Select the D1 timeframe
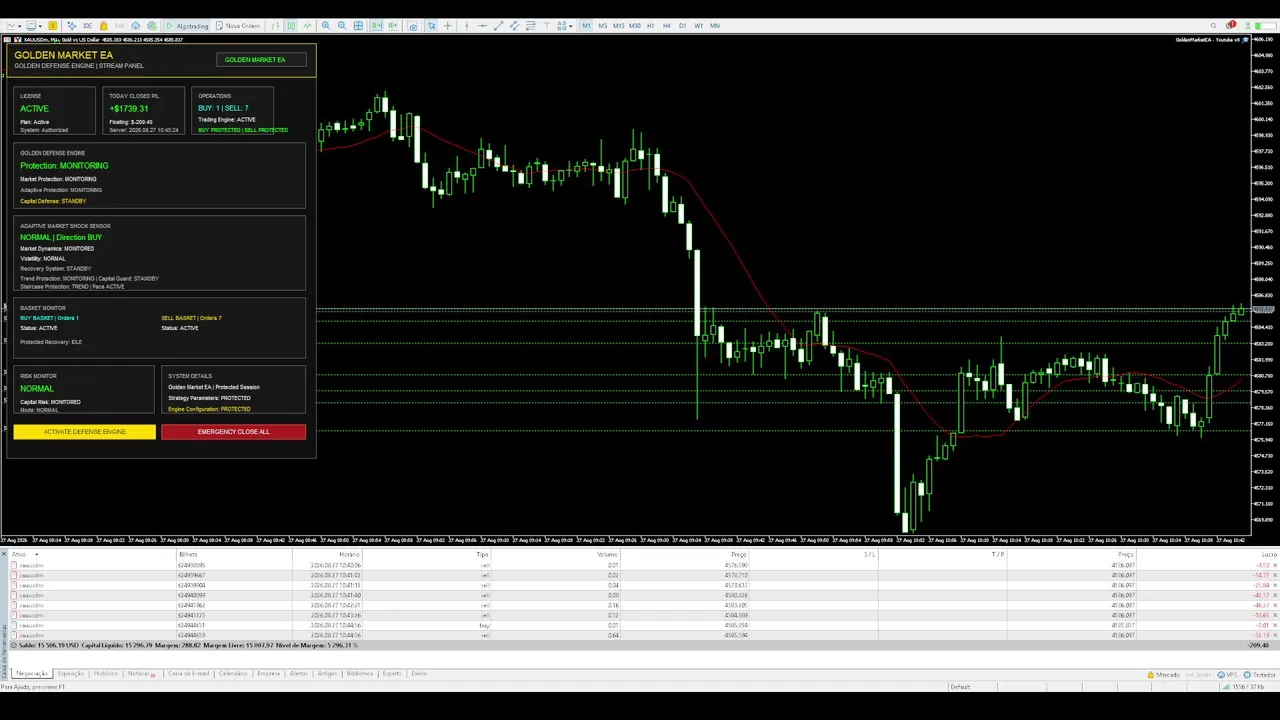The width and height of the screenshot is (1280, 720). (683, 25)
